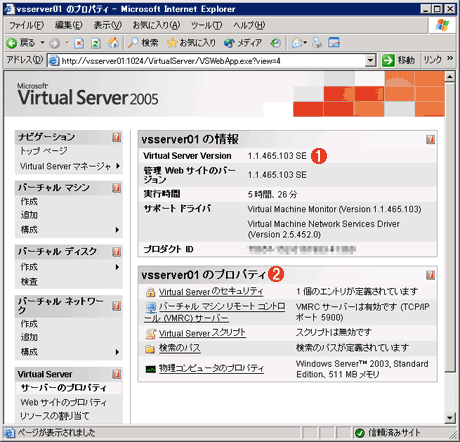The width and height of the screenshot is (460, 442).
Task: Open the Virtual Server スクリプト link
Action: coord(202,333)
